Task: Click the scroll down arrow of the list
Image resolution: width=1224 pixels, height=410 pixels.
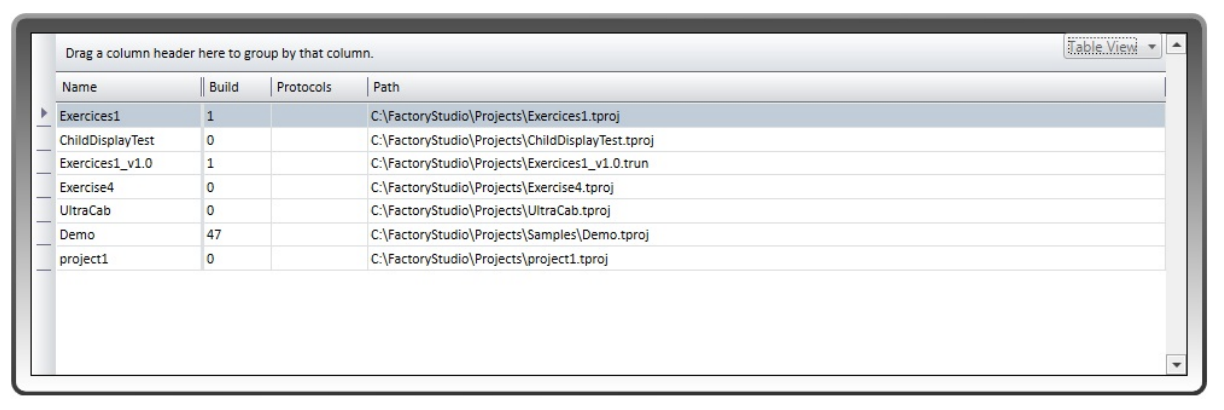Action: (1177, 365)
